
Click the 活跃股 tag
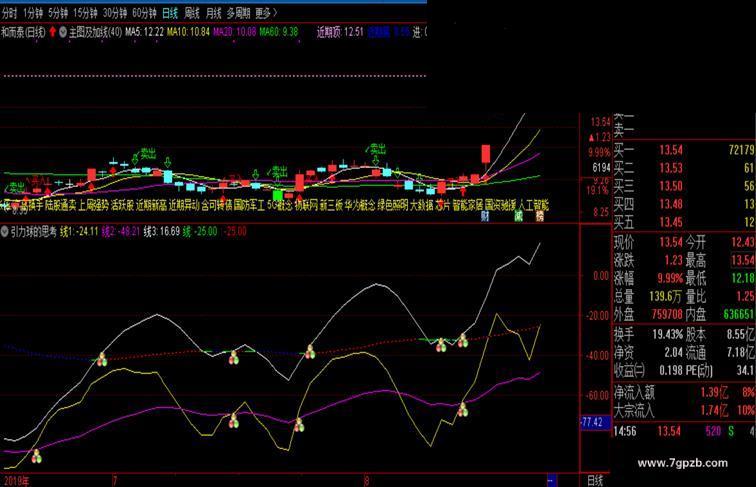point(122,206)
